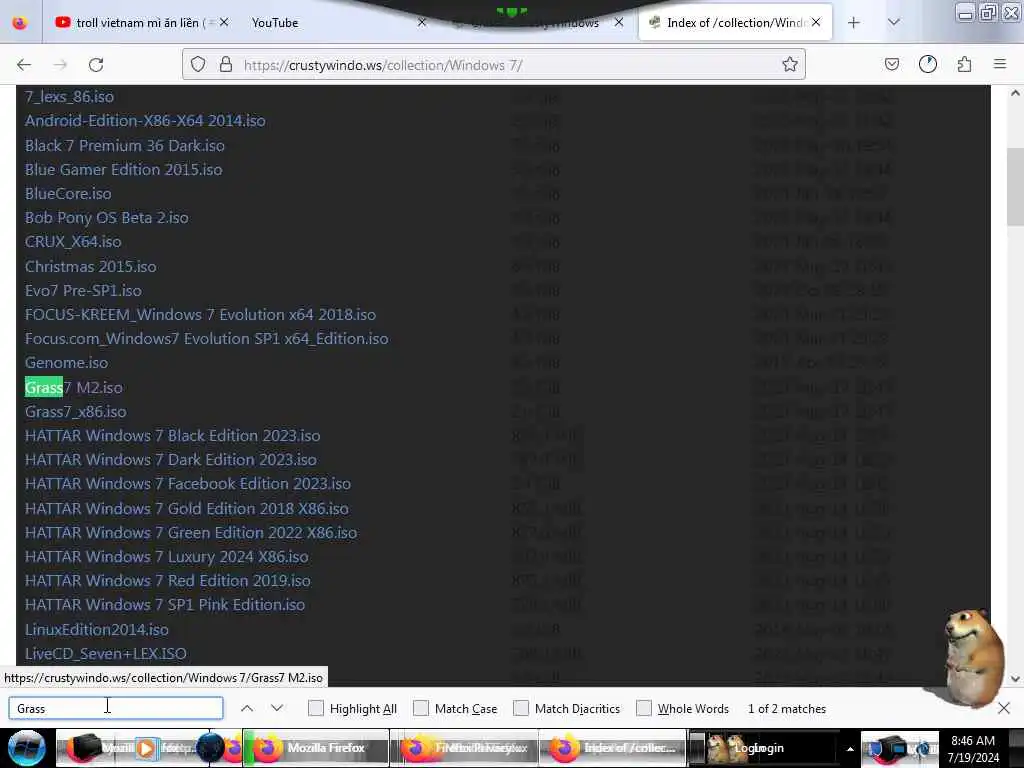Viewport: 1024px width, 768px height.
Task: Open the tracking protection shield icon
Action: [198, 65]
